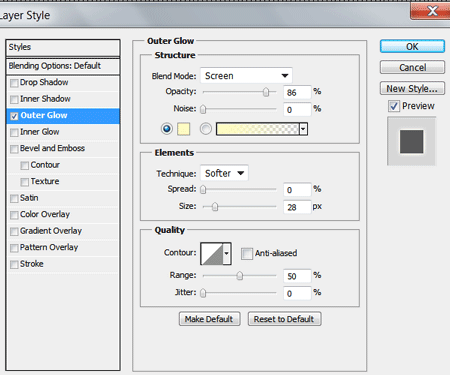Select the gradient radio button
The width and height of the screenshot is (450, 375).
[x=206, y=129]
